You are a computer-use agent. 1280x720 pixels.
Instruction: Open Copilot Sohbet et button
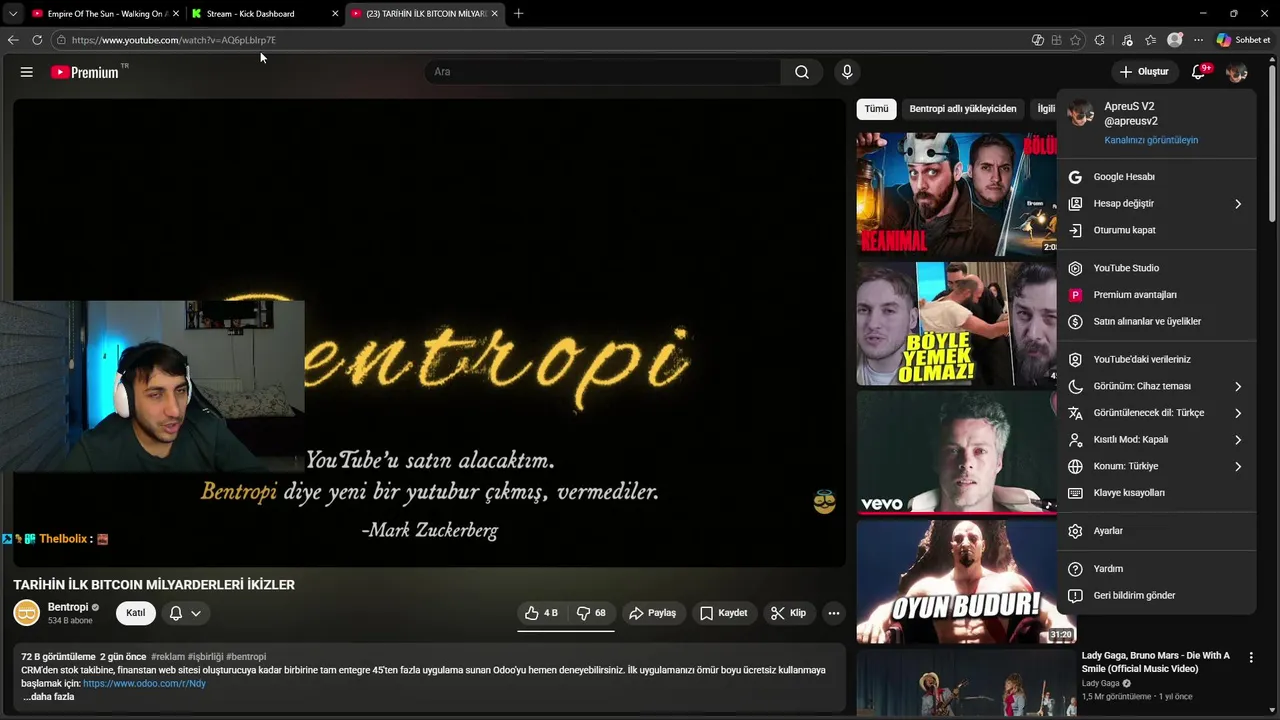point(1244,40)
